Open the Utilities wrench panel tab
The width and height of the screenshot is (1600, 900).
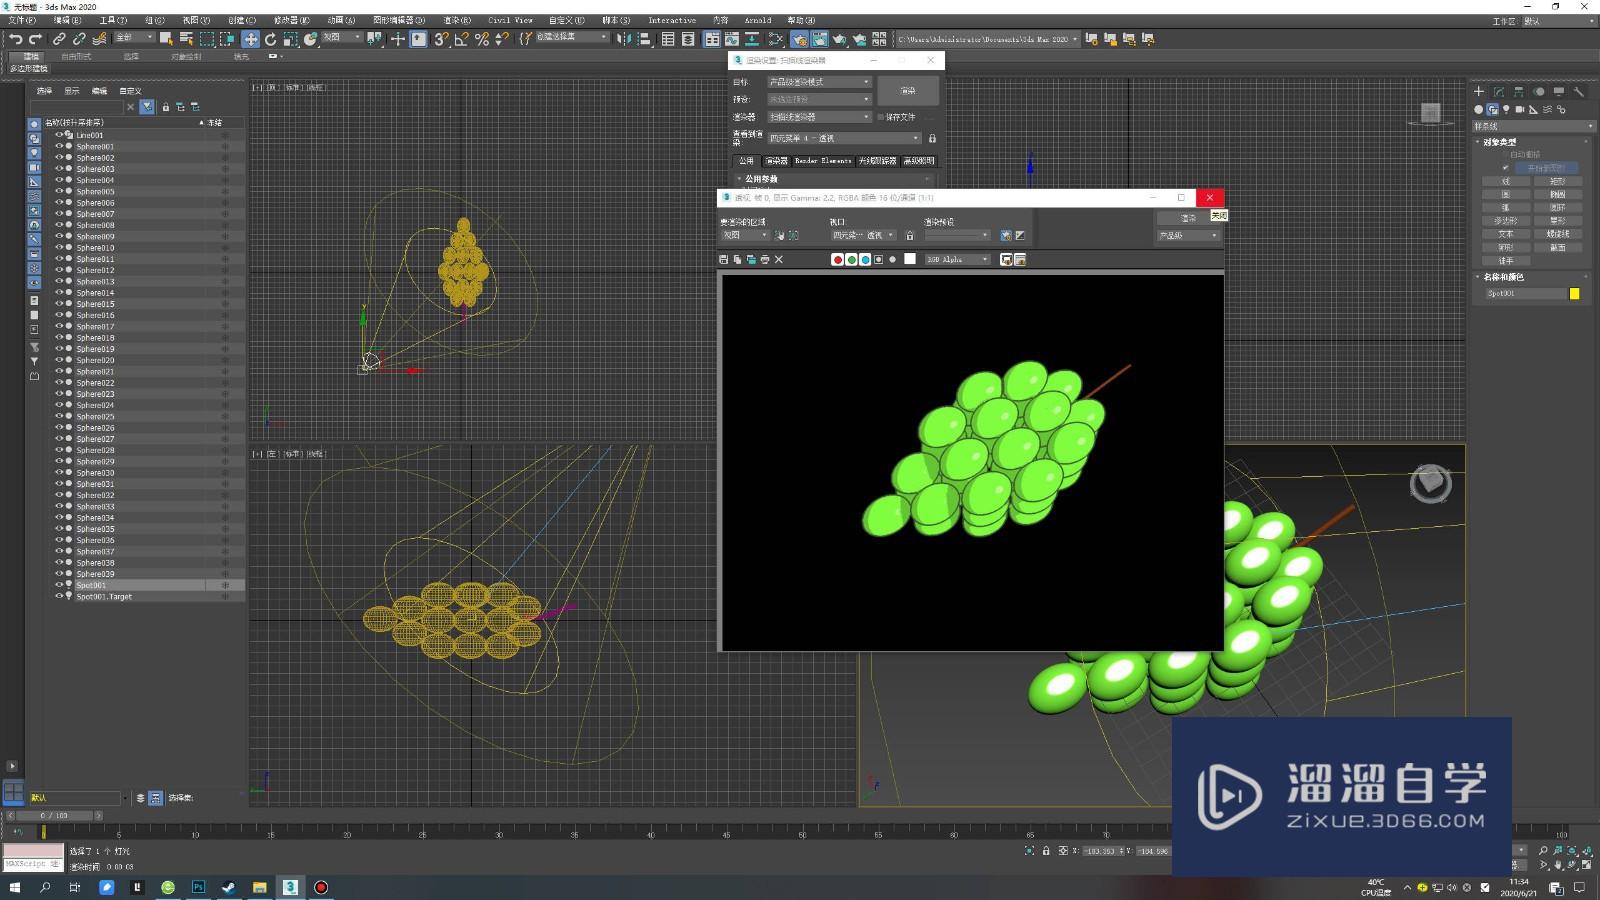pyautogui.click(x=1579, y=91)
